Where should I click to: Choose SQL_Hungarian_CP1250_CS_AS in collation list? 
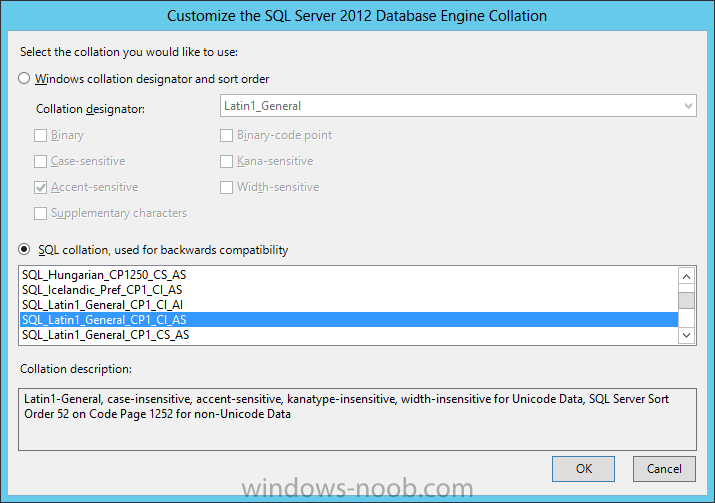(349, 275)
